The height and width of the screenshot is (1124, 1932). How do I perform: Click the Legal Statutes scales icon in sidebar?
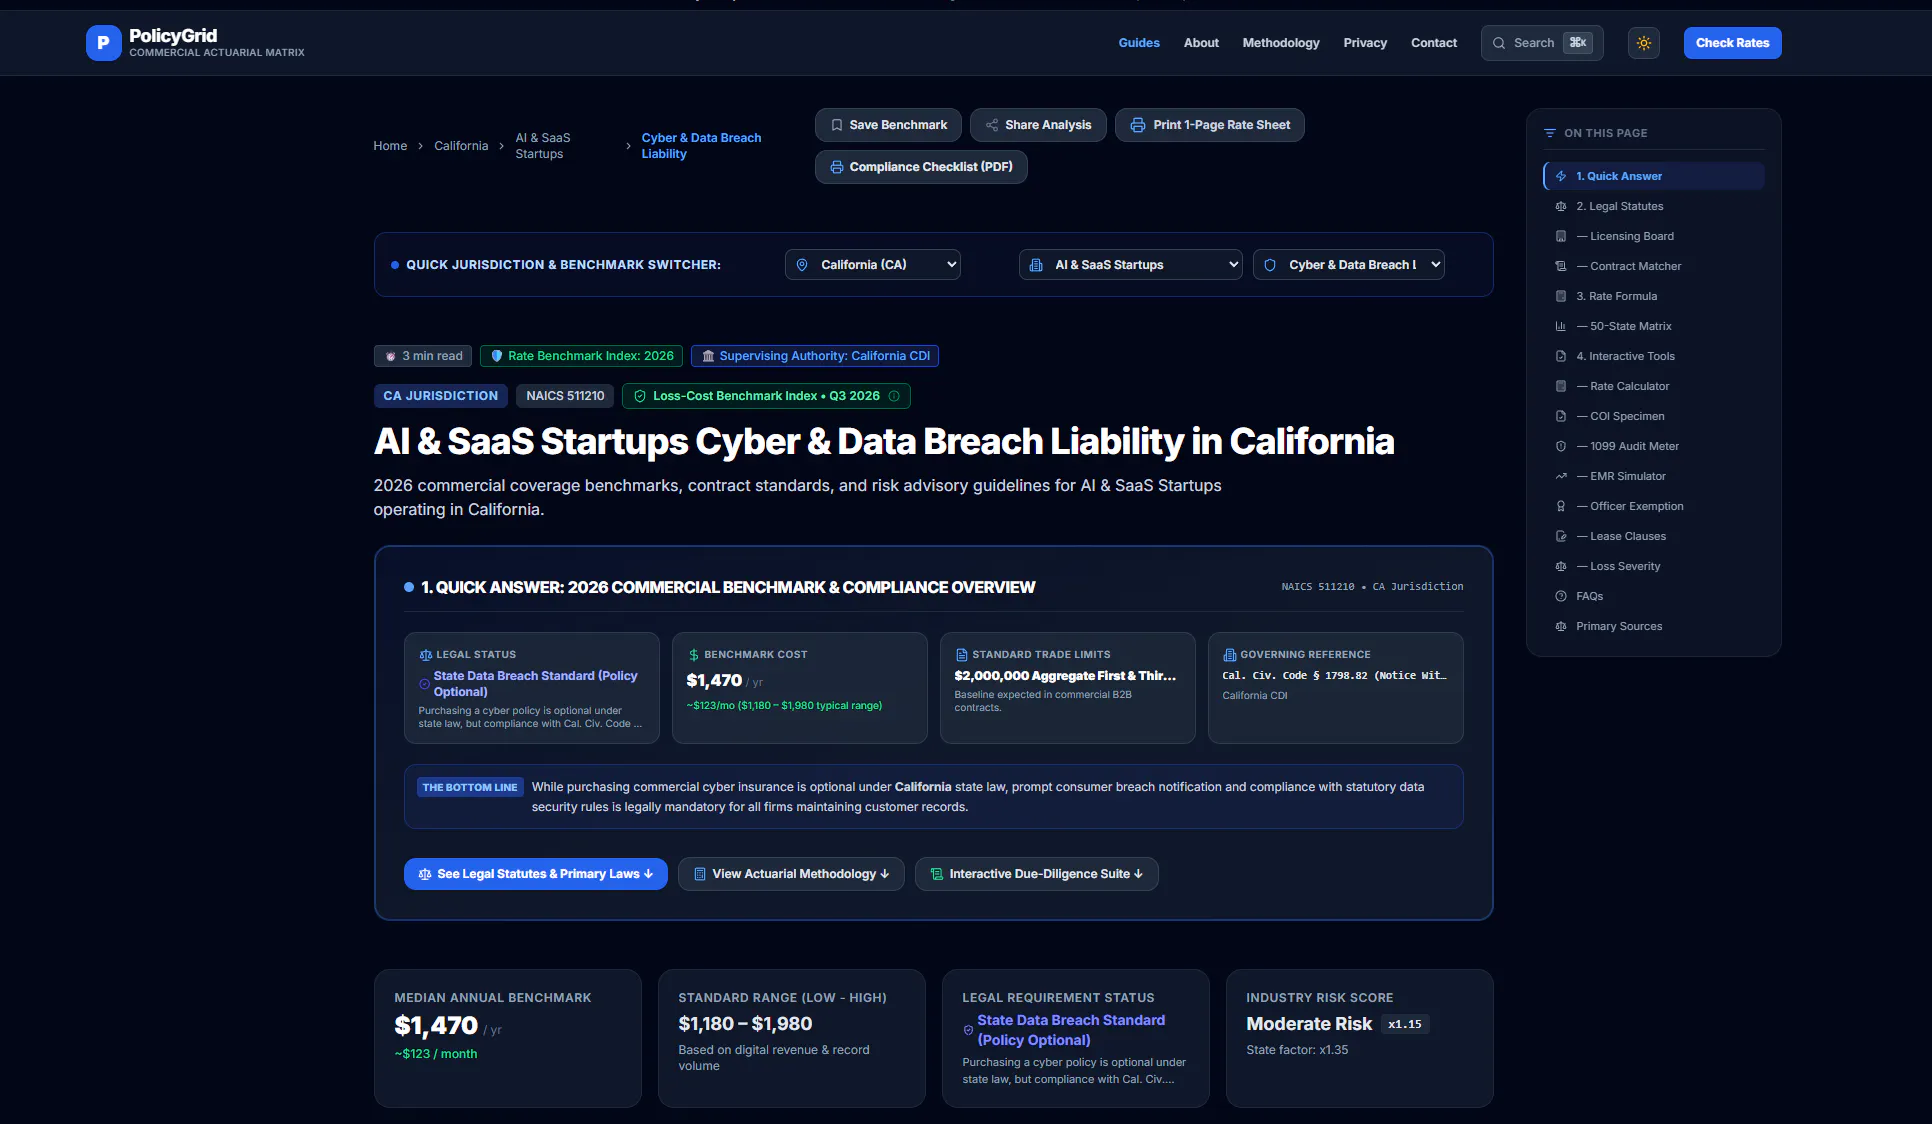(1560, 206)
